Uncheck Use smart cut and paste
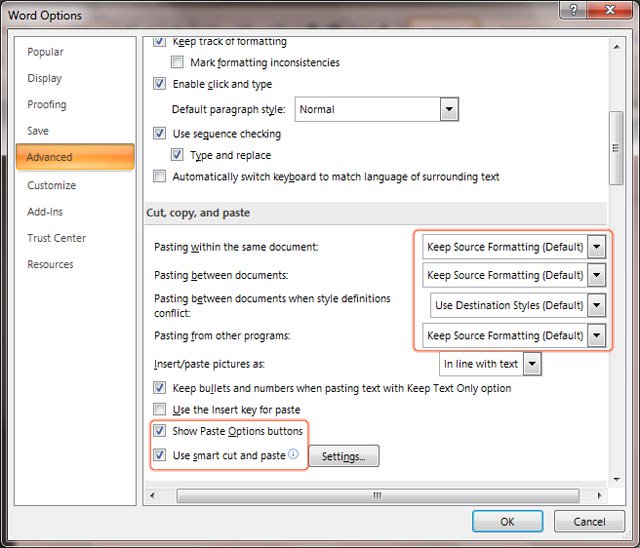Viewport: 640px width, 548px height. tap(159, 455)
